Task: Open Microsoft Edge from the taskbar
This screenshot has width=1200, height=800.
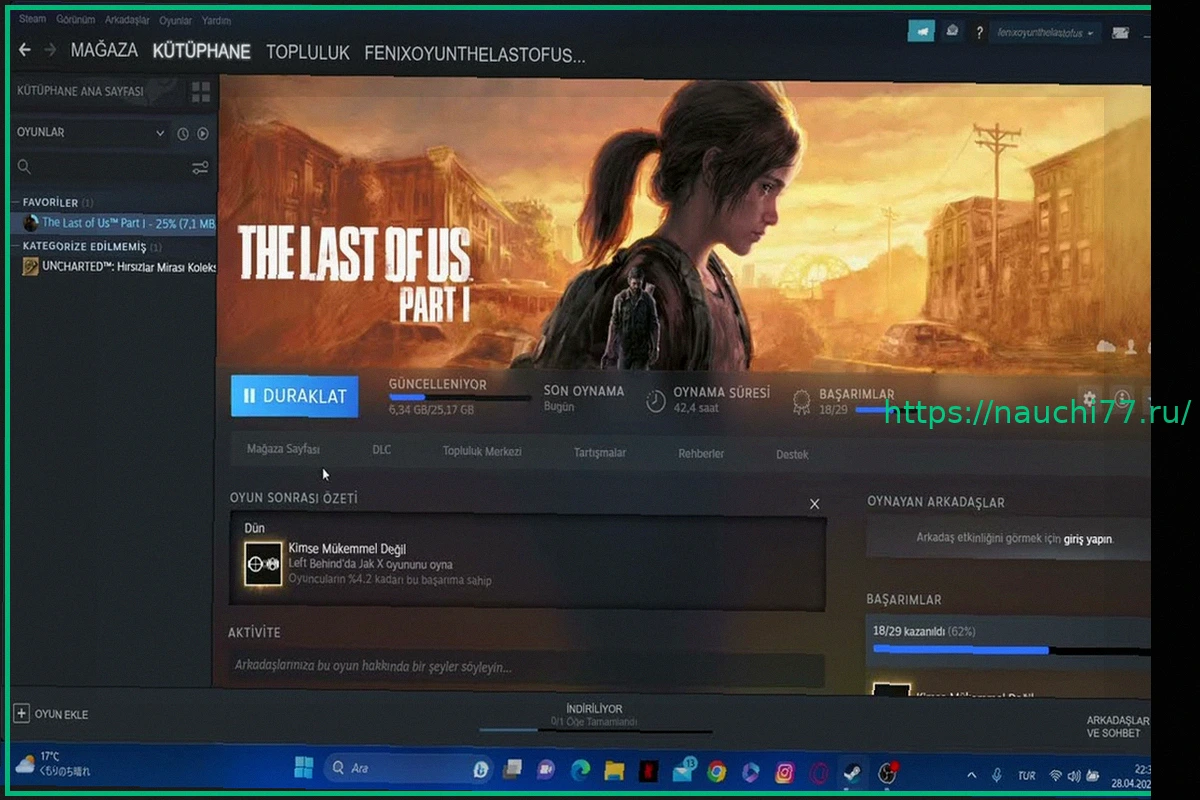Action: click(580, 770)
